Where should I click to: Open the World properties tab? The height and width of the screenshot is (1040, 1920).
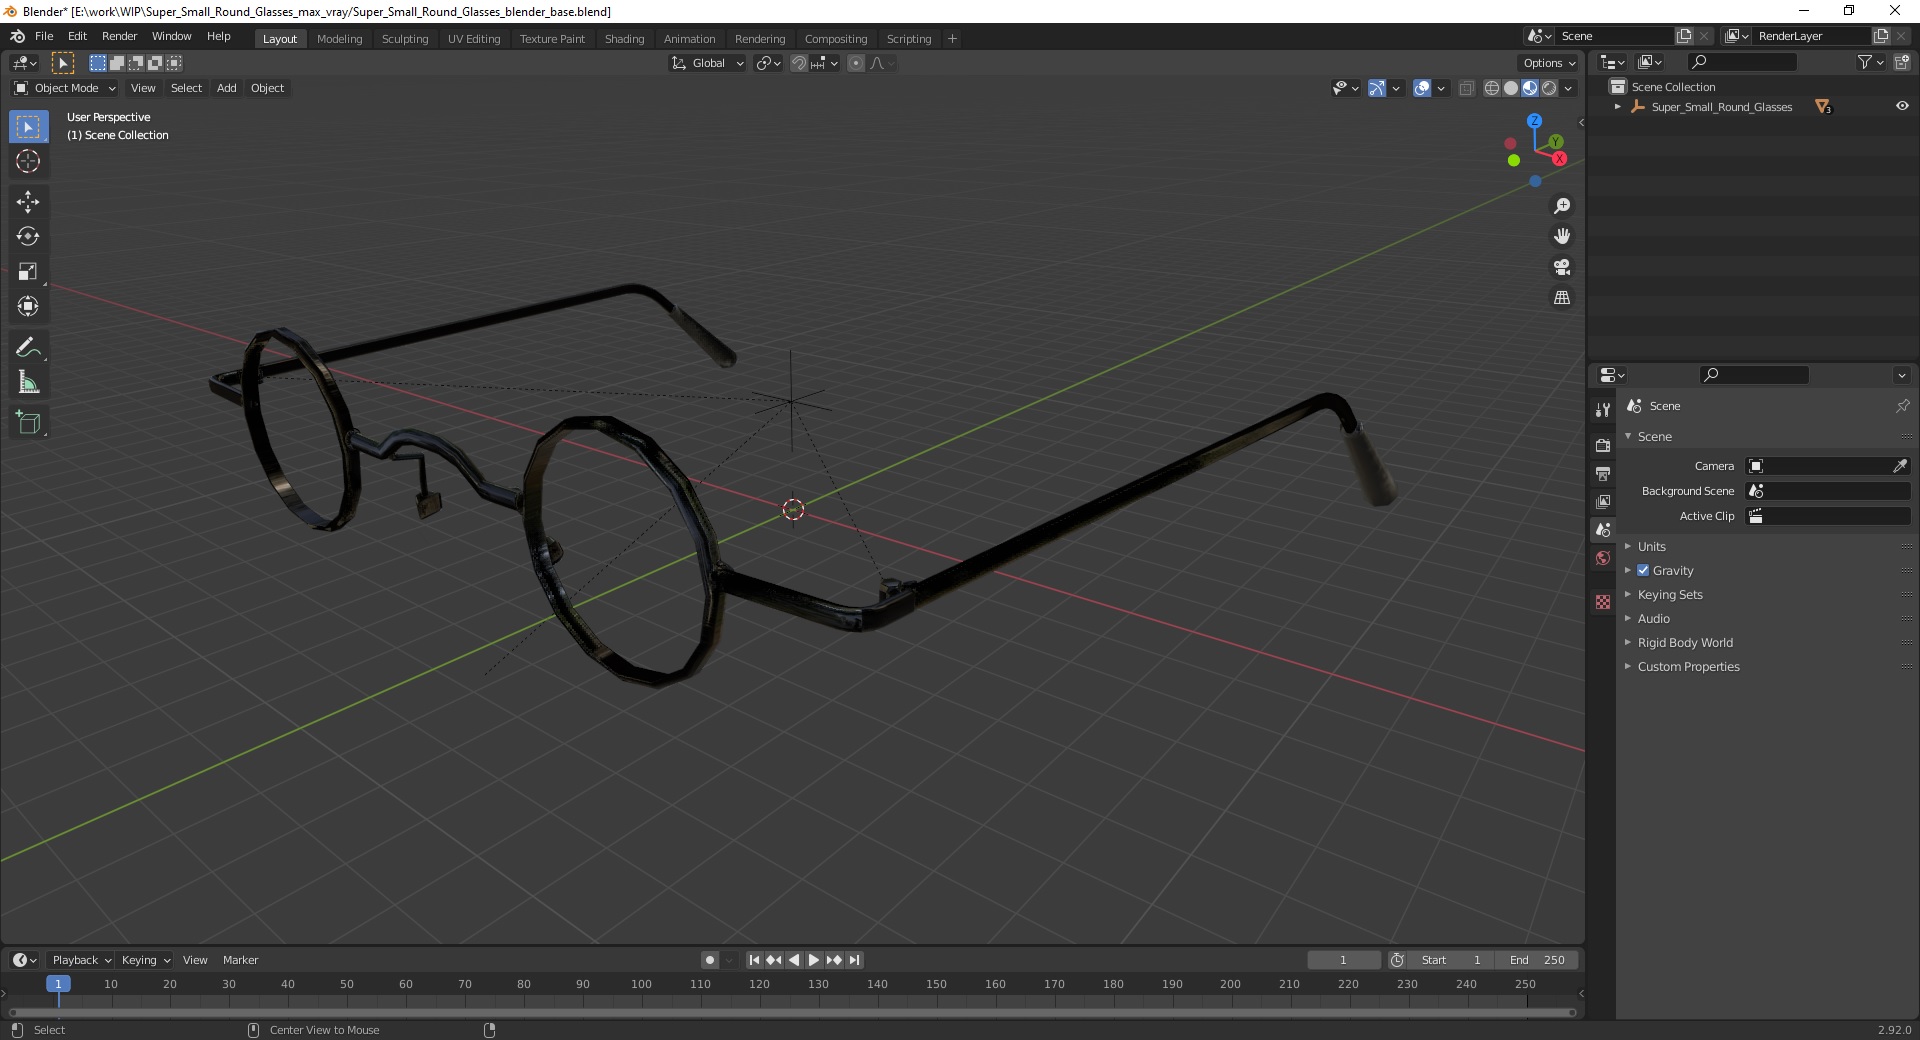coord(1603,558)
